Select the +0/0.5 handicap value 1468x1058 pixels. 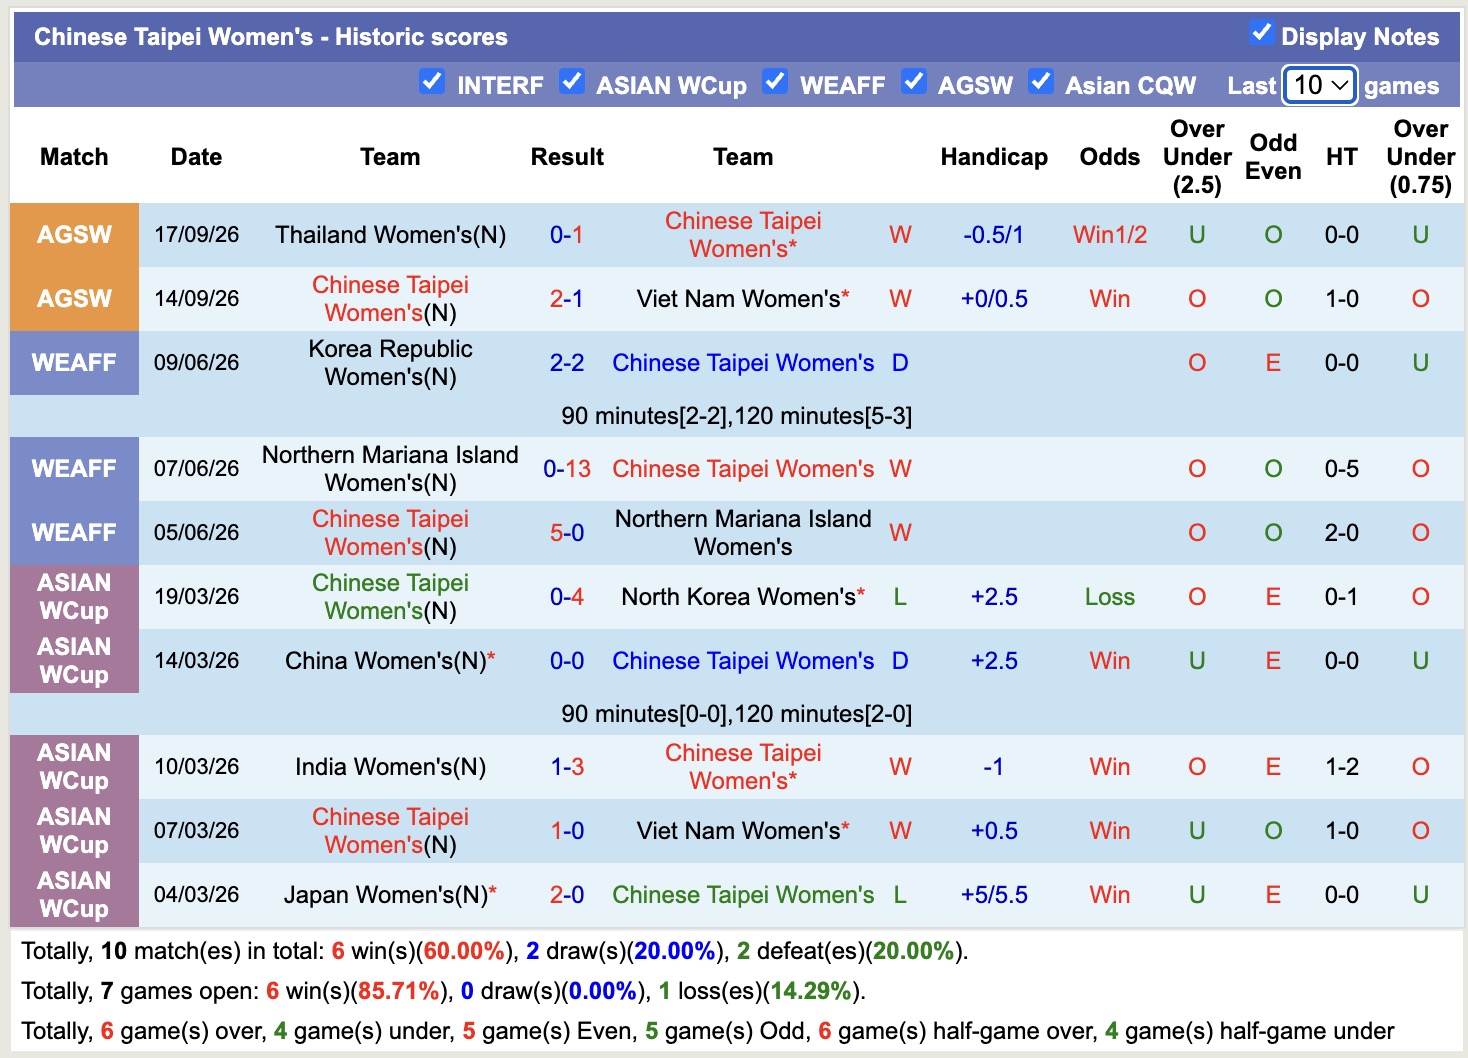[x=994, y=299]
